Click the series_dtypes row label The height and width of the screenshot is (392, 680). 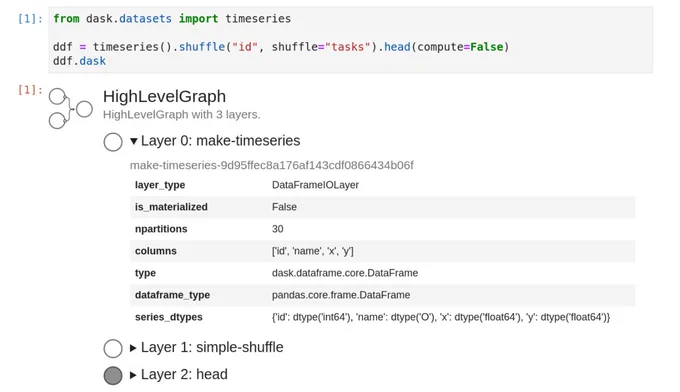tap(169, 317)
